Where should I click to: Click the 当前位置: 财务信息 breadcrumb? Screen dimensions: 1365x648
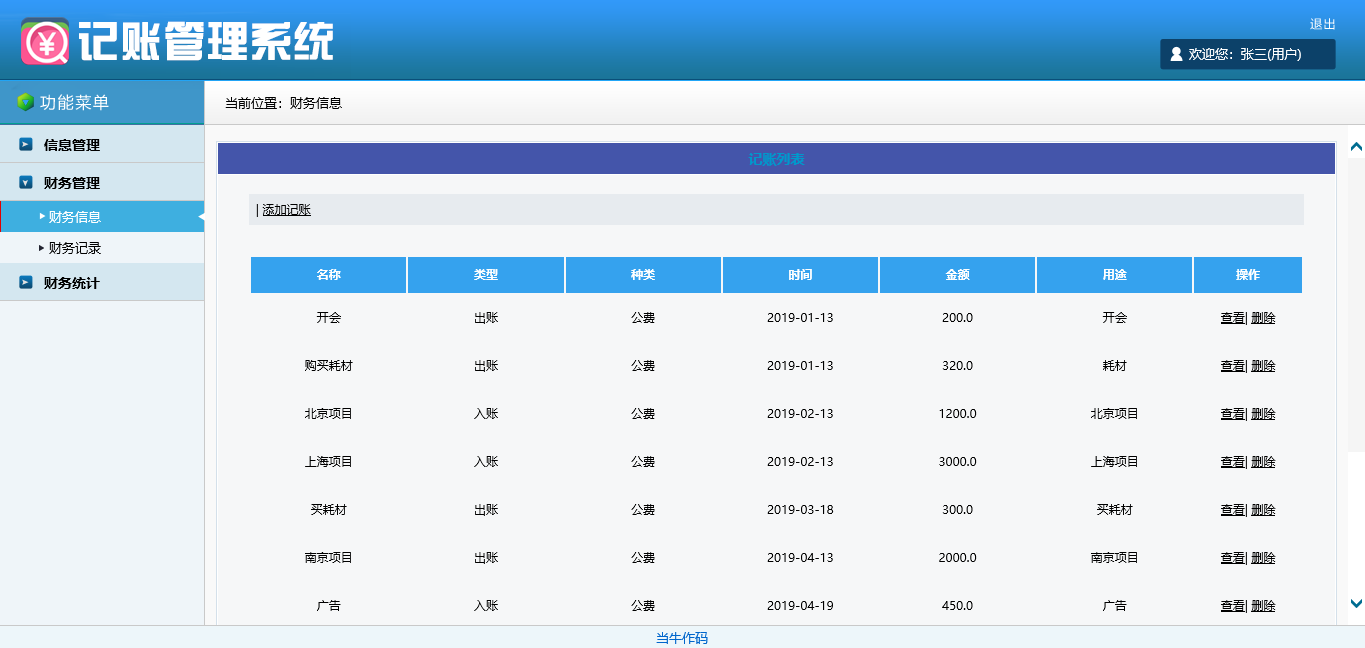[x=283, y=103]
